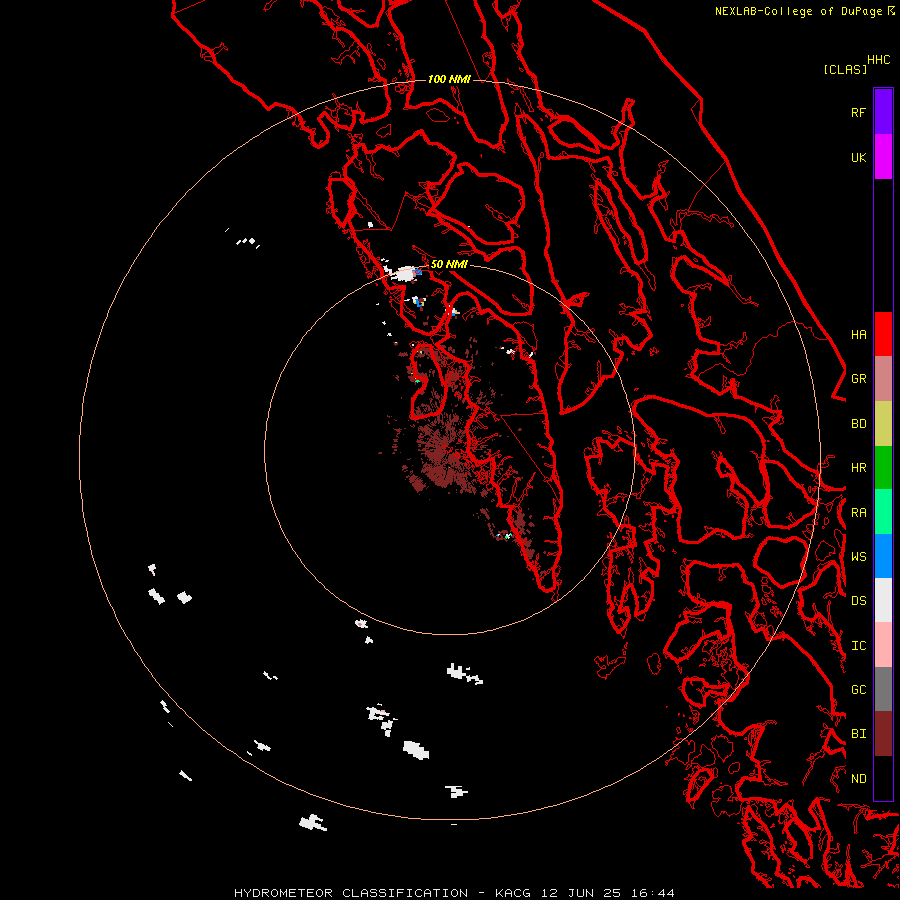Screen dimensions: 900x900
Task: Click the HA legend label
Action: [x=858, y=334]
